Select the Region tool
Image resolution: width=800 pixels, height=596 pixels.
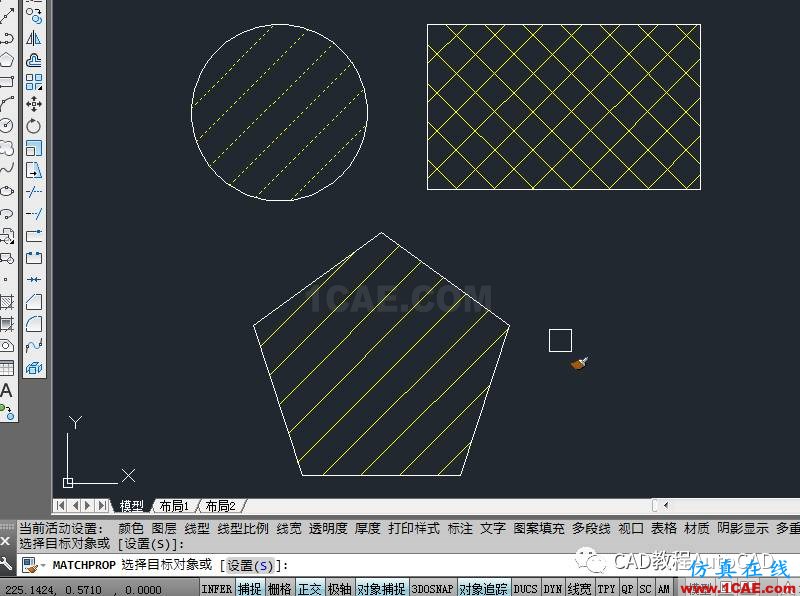point(7,346)
